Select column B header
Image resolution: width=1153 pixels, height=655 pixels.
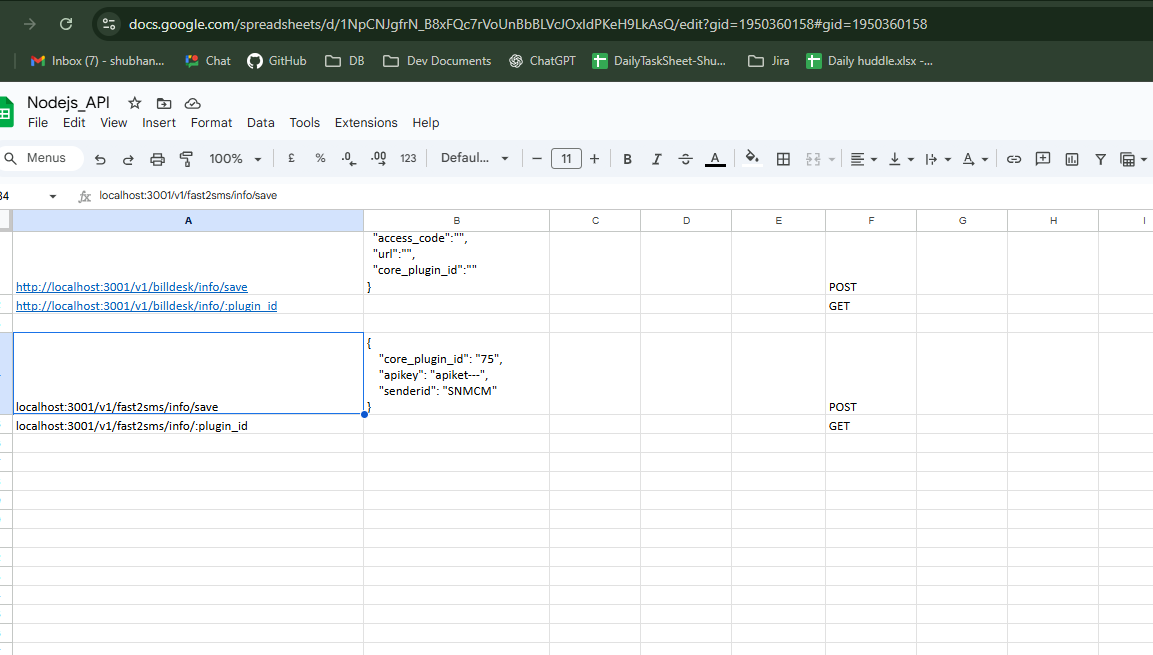point(457,221)
